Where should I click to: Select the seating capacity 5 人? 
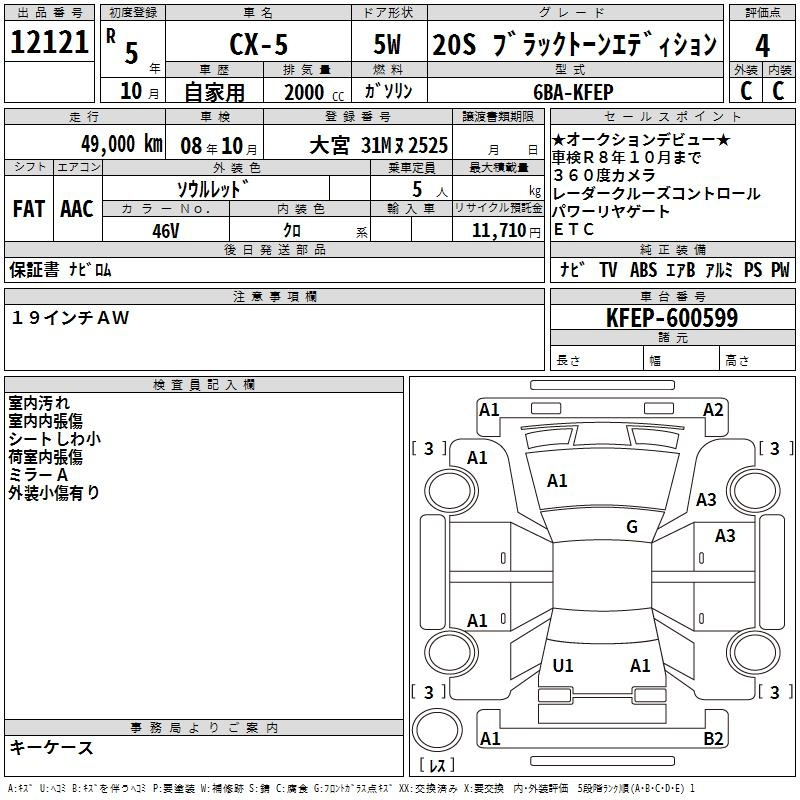coord(430,190)
